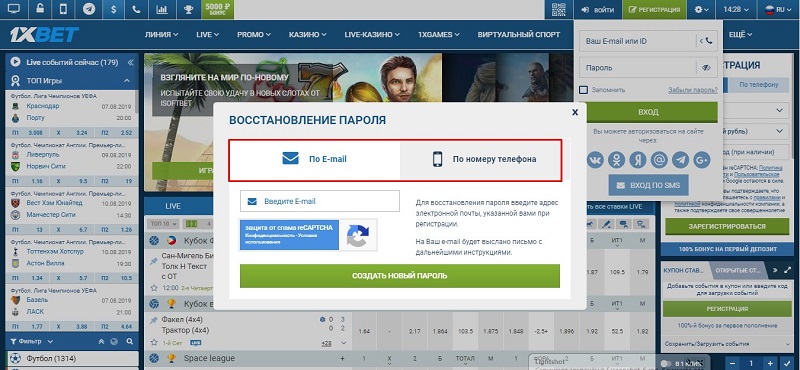This screenshot has height=370, width=800.
Task: Open the 14:28 time dropdown
Action: pos(735,10)
